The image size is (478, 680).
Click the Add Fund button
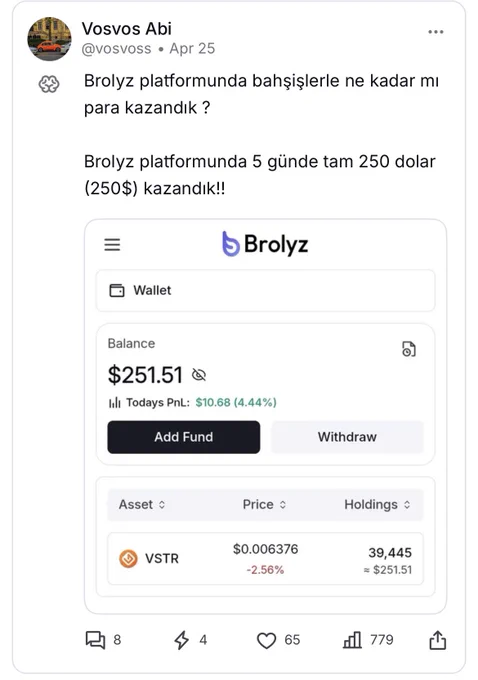pyautogui.click(x=184, y=437)
